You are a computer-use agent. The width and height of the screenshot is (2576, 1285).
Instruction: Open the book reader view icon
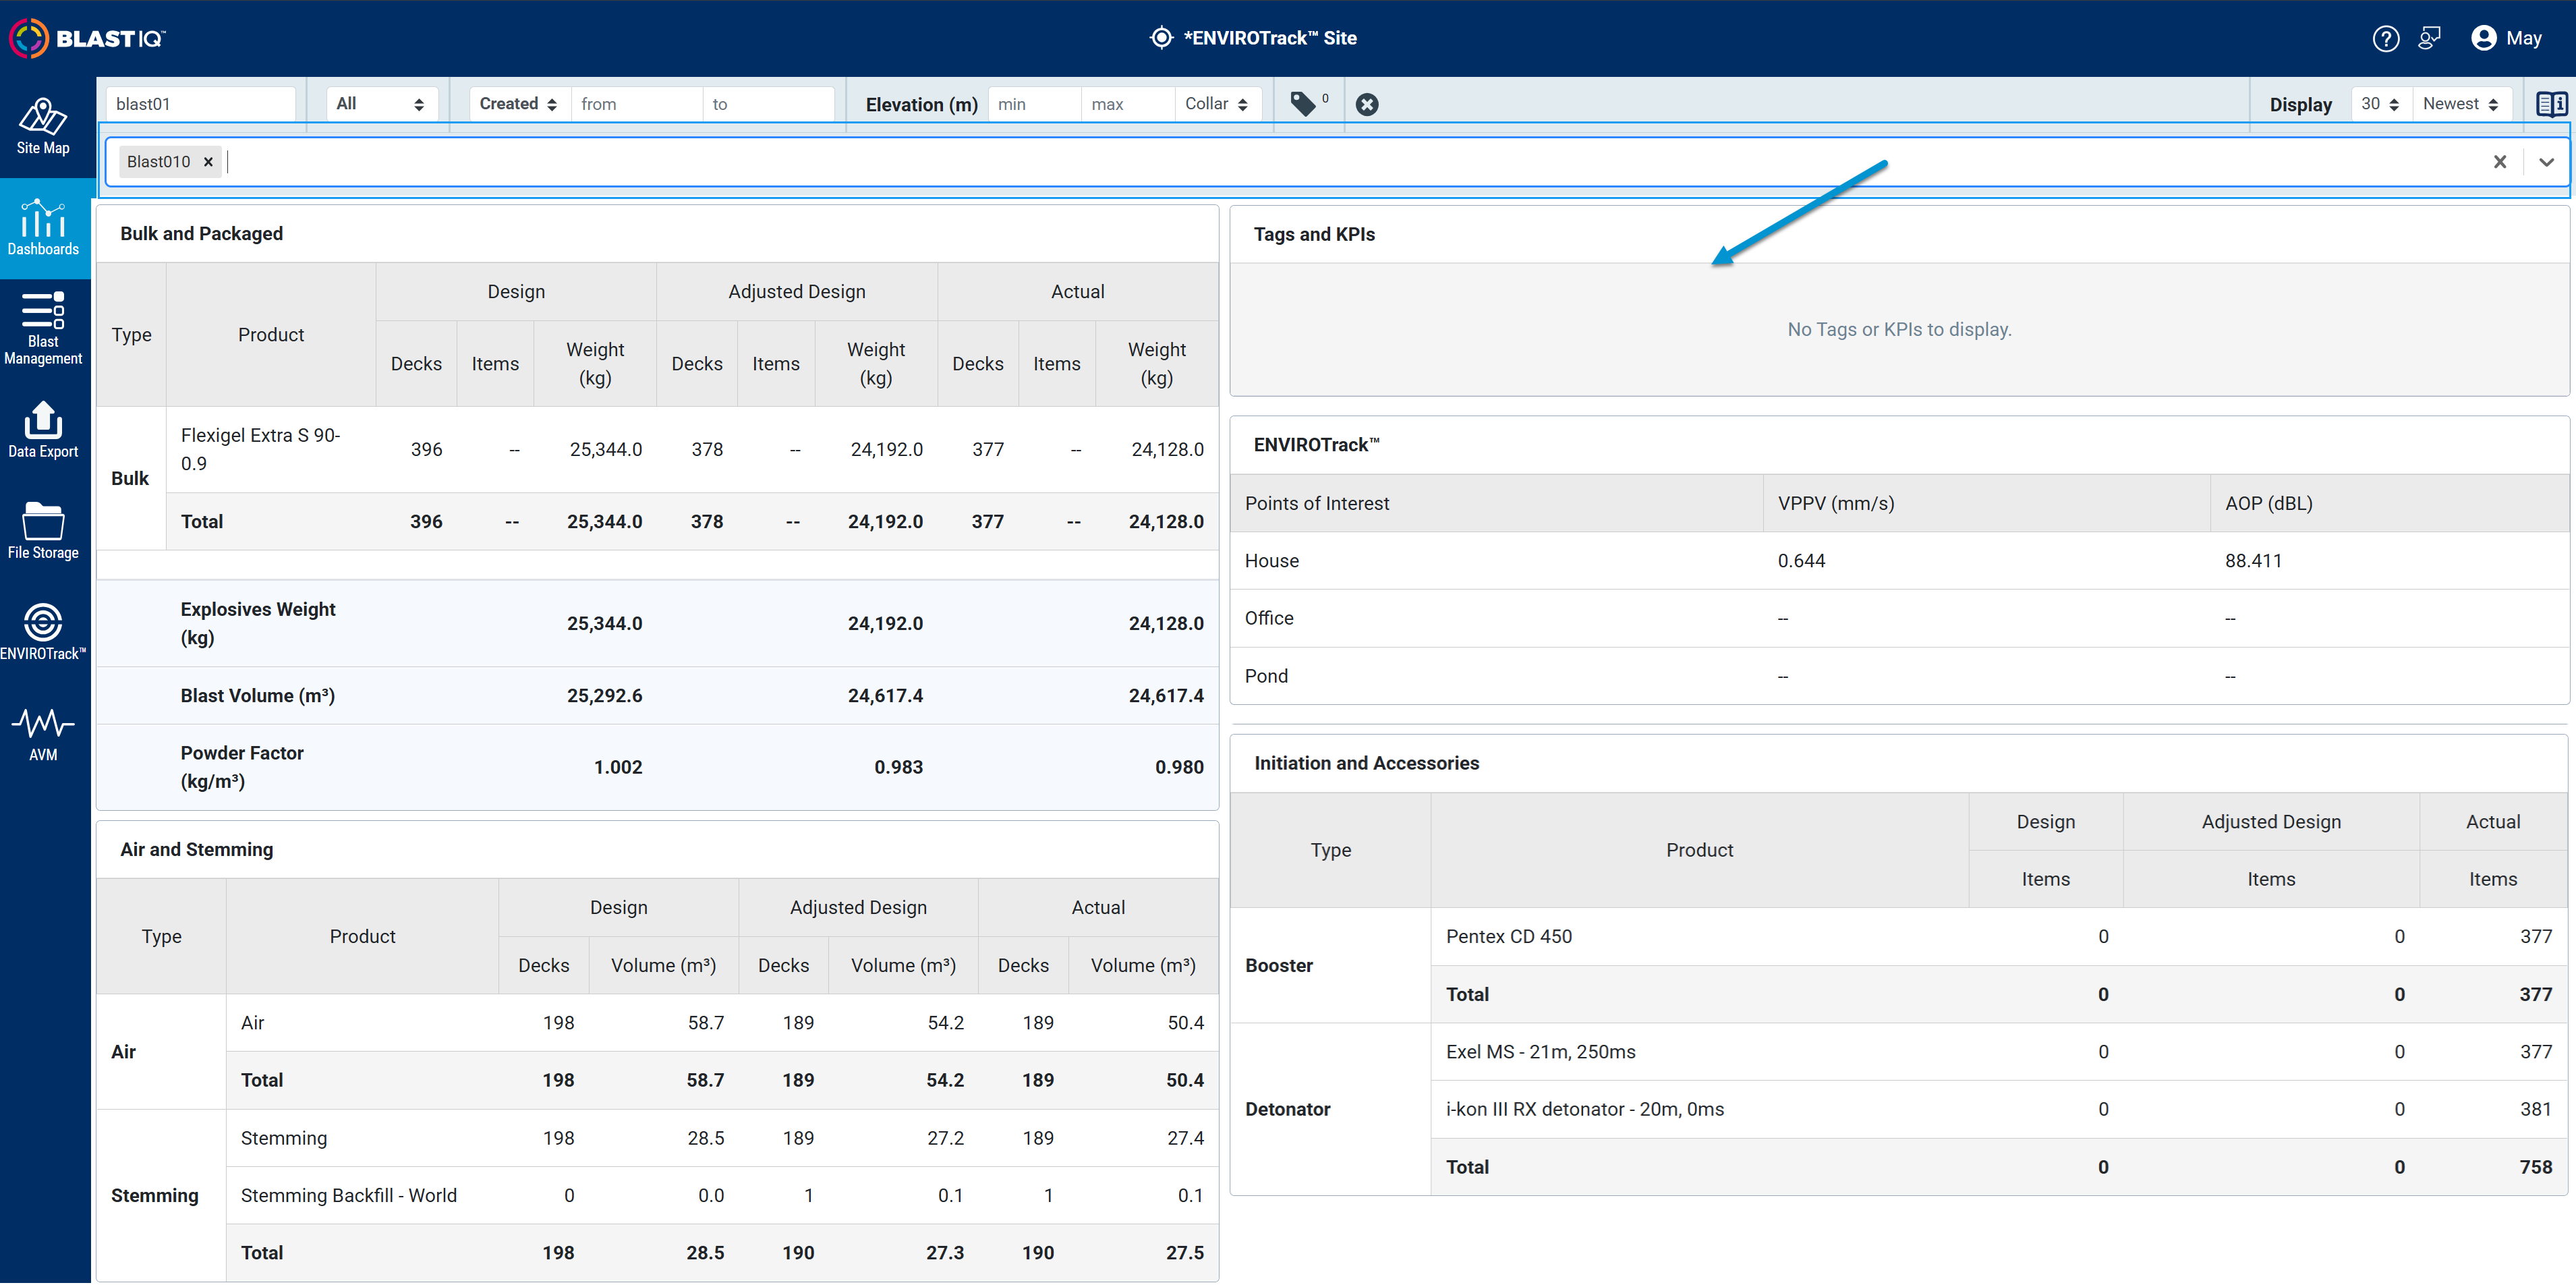coord(2551,104)
